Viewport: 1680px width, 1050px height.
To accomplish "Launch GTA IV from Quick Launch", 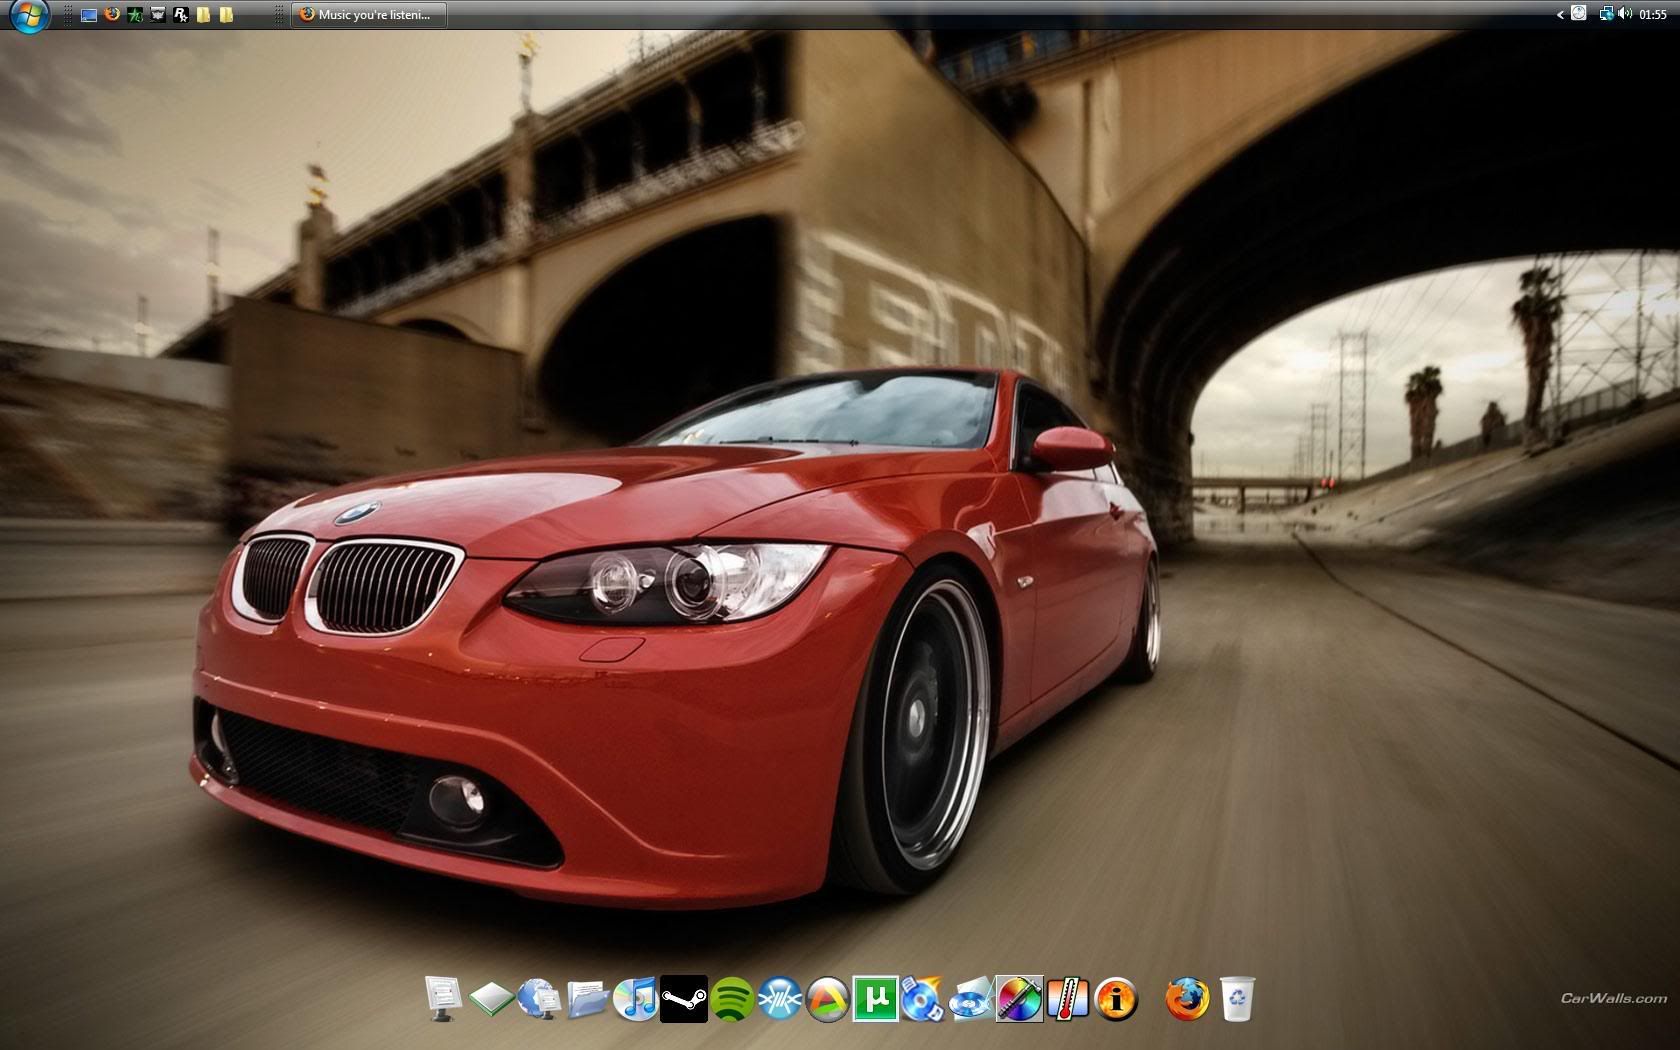I will pyautogui.click(x=135, y=15).
